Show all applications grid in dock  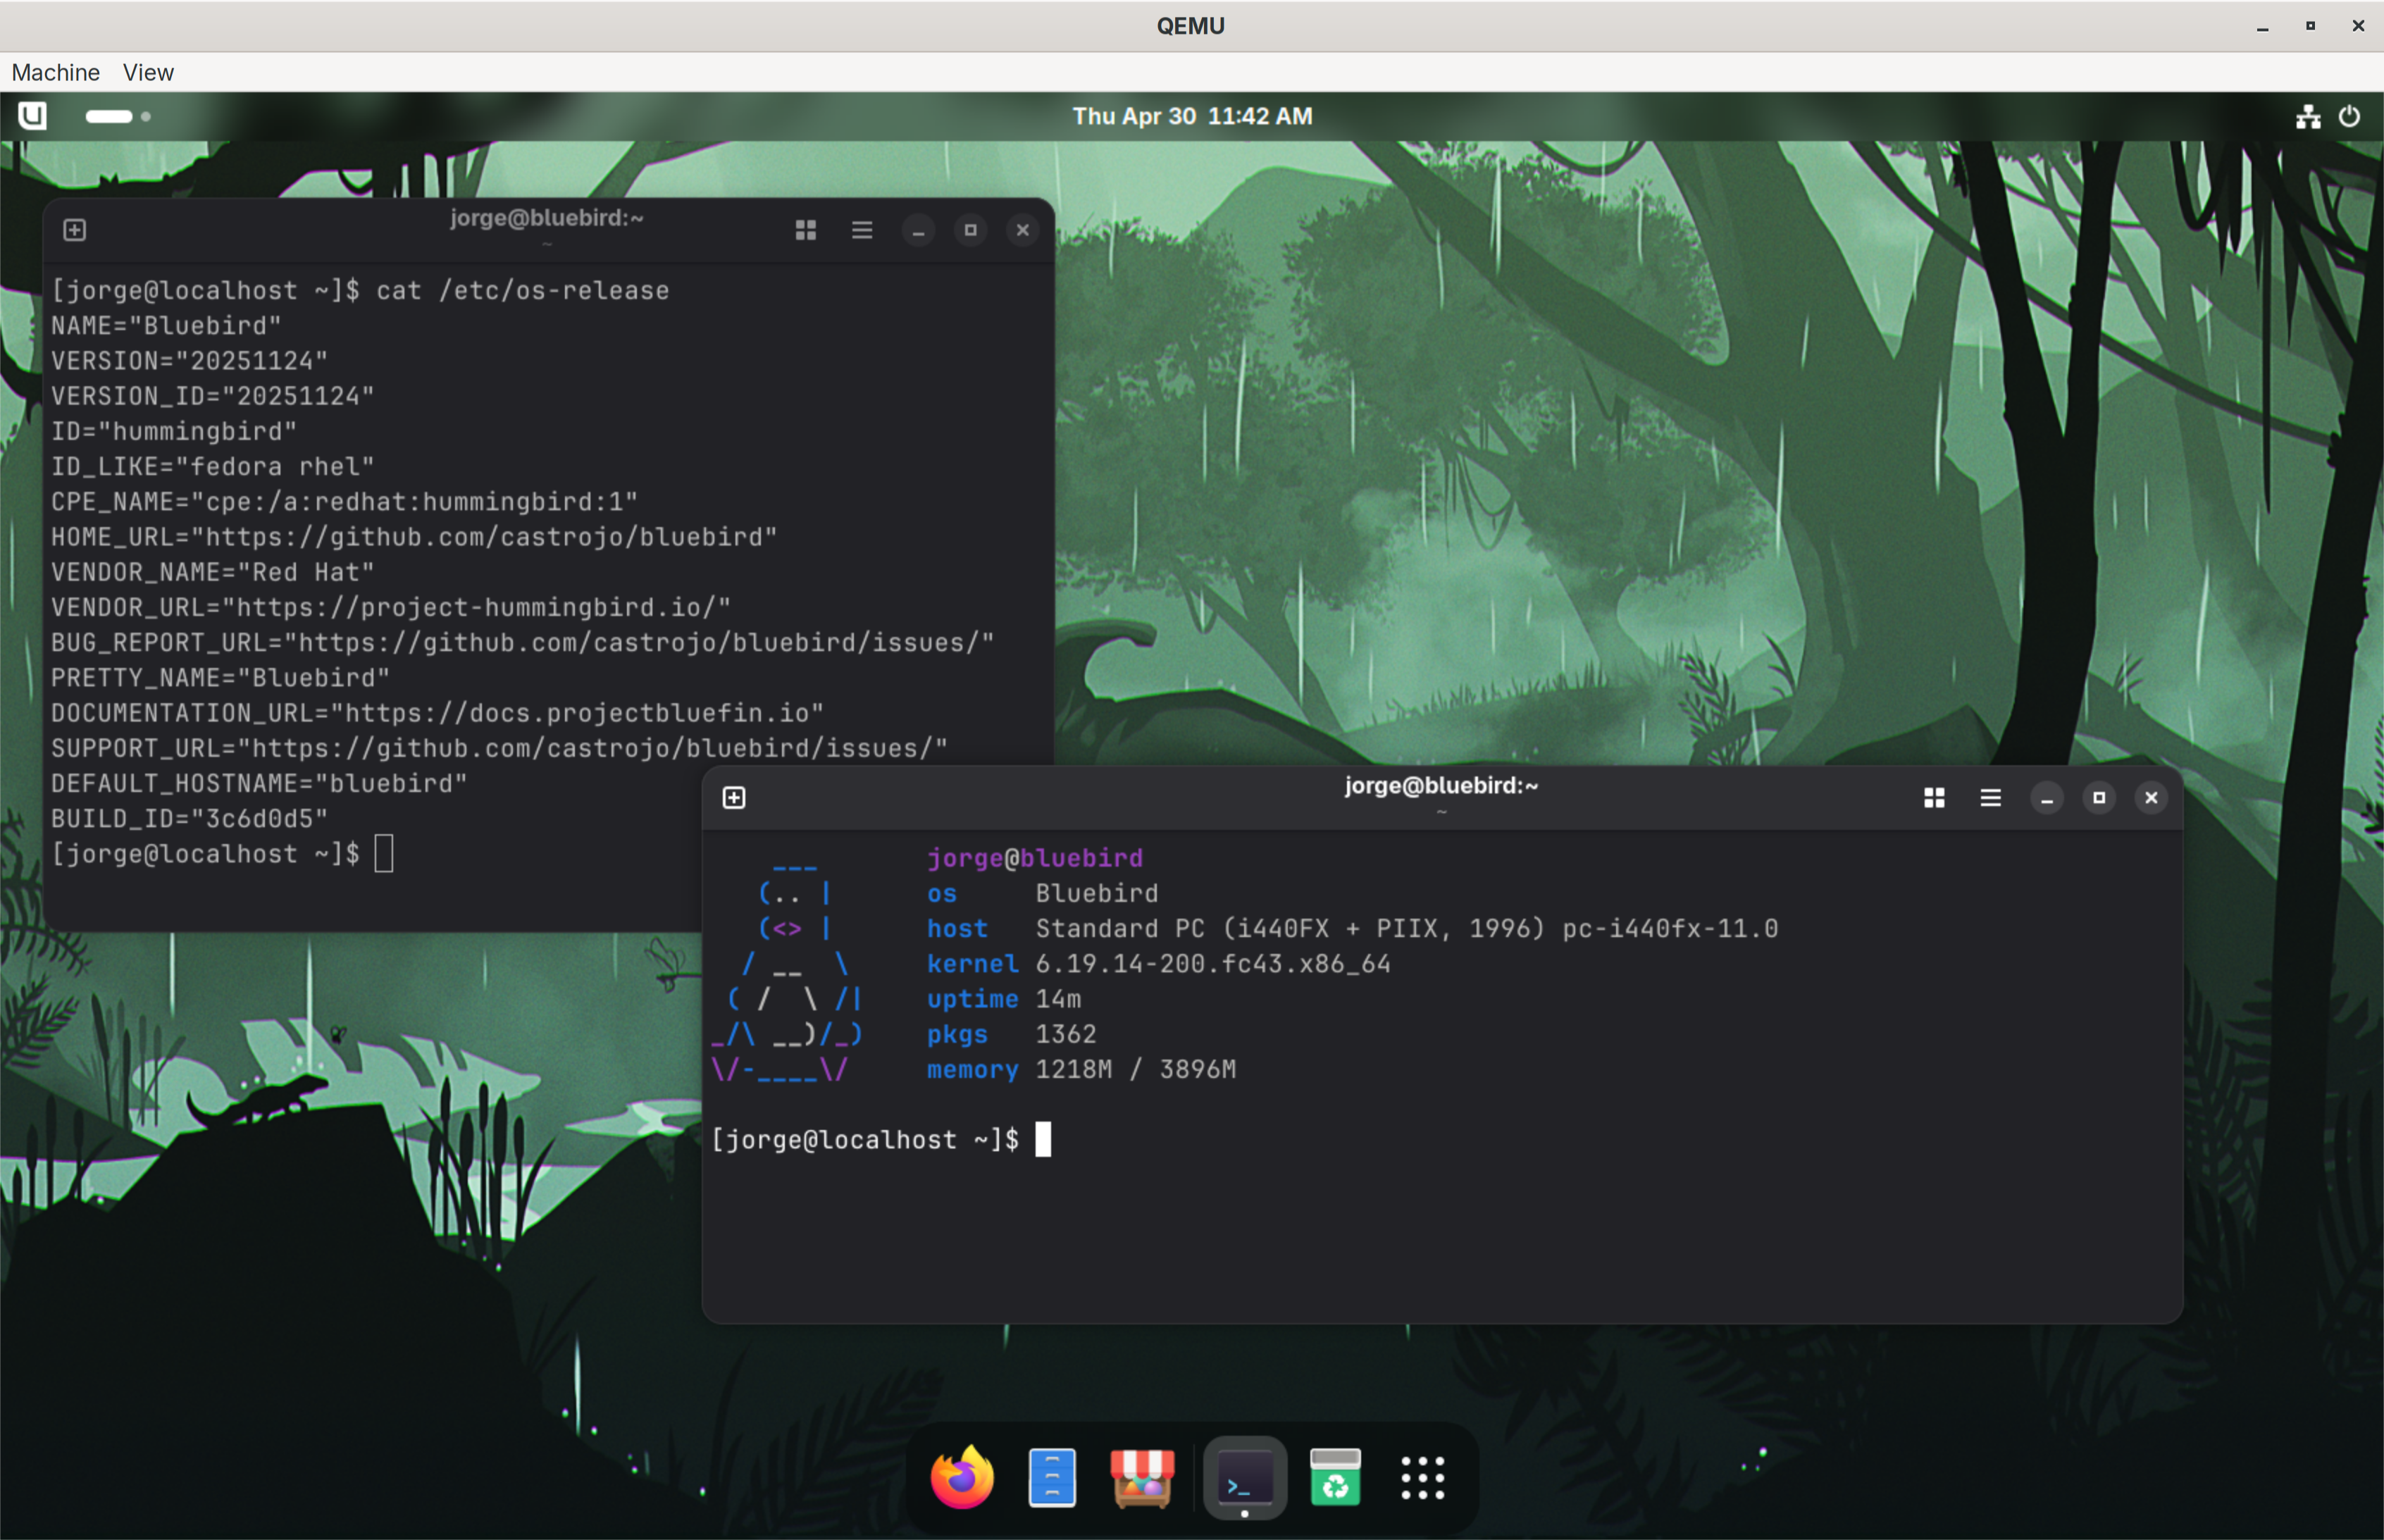click(x=1423, y=1478)
